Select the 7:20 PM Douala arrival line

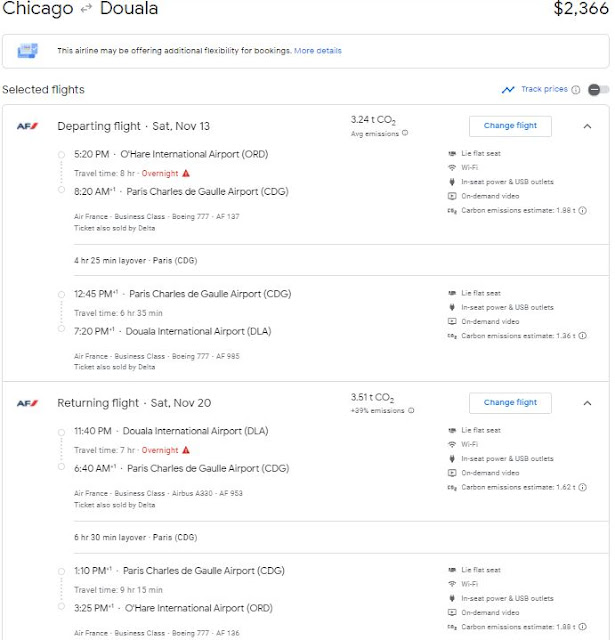(173, 331)
